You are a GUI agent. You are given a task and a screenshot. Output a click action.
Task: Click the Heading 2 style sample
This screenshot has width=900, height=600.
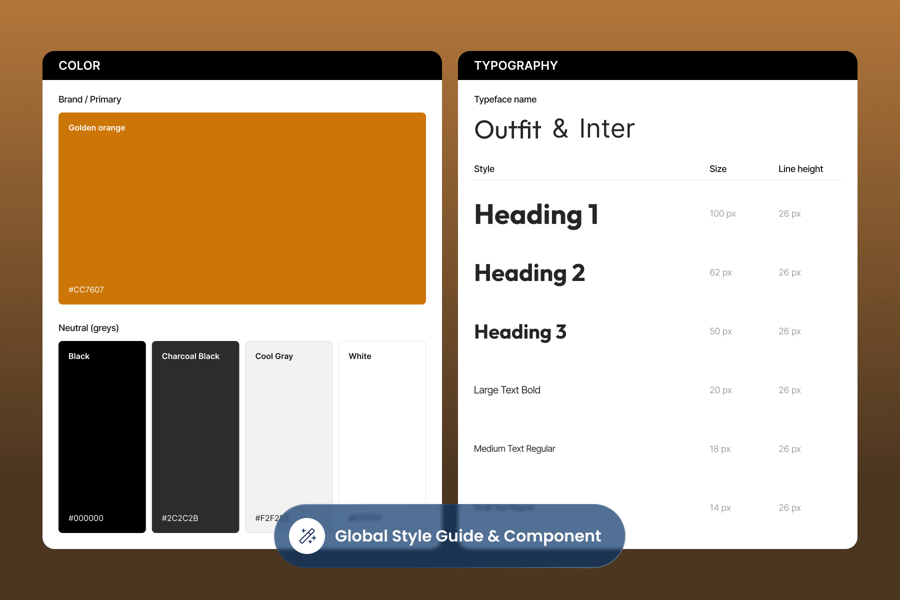pyautogui.click(x=529, y=273)
